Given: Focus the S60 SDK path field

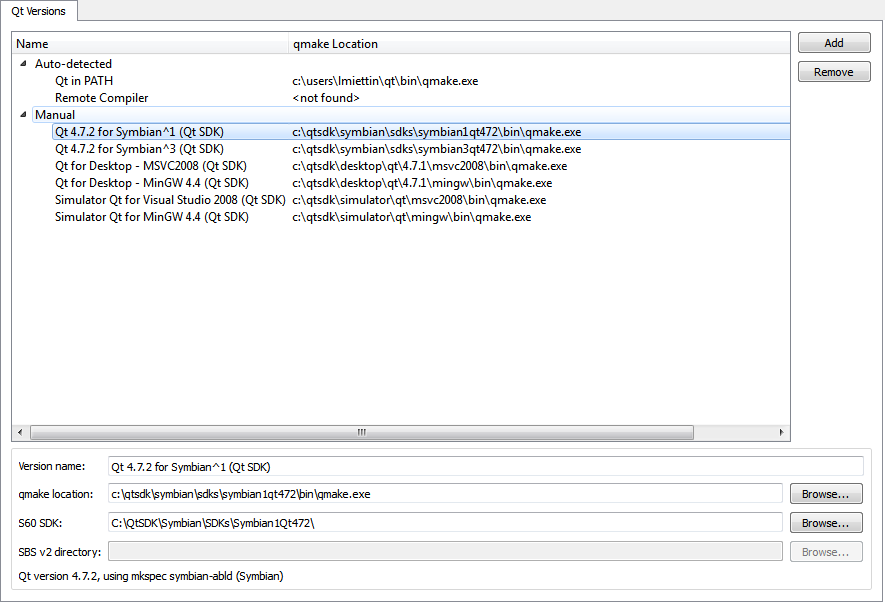Looking at the screenshot, I should coord(445,523).
